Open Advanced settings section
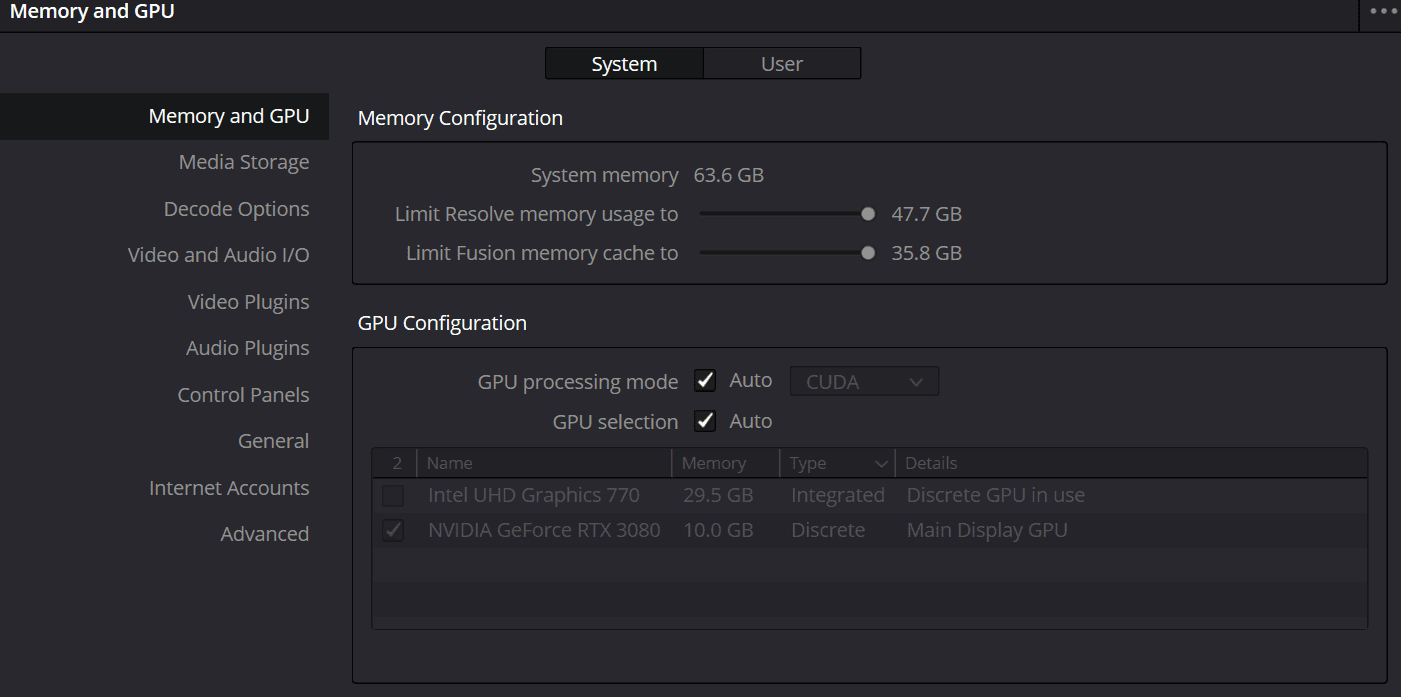1401x697 pixels. click(265, 534)
